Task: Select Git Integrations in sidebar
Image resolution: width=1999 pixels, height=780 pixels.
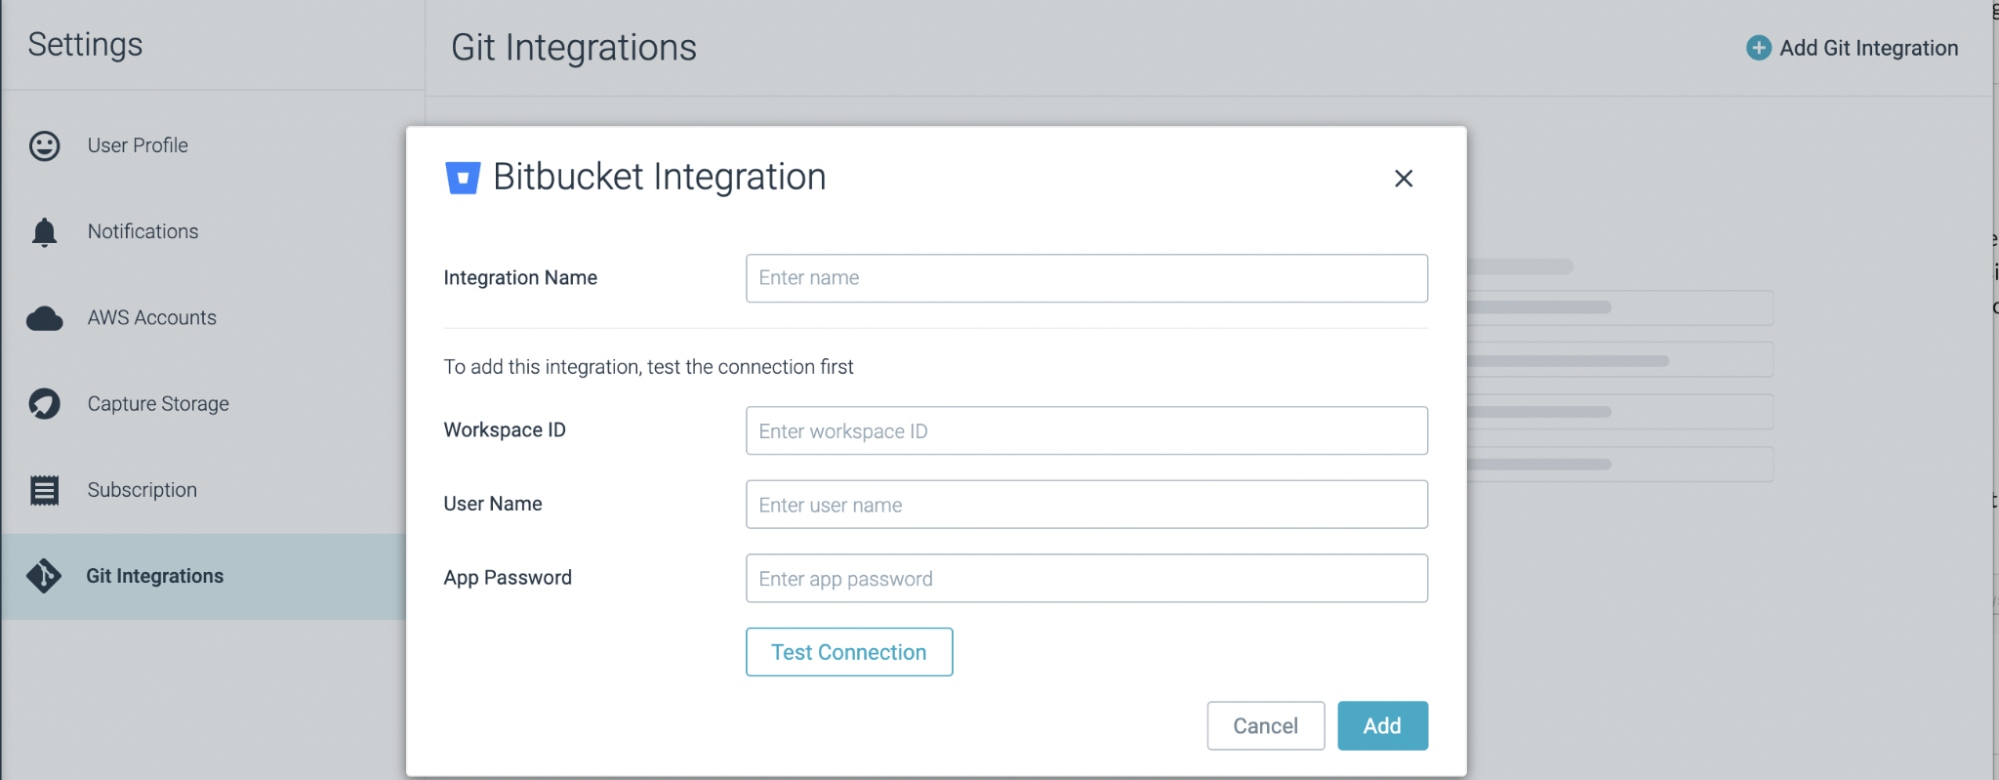Action: coord(203,576)
